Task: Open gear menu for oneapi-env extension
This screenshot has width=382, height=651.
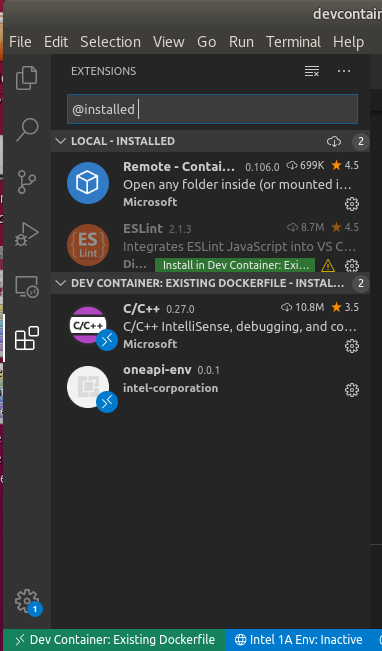Action: click(352, 390)
